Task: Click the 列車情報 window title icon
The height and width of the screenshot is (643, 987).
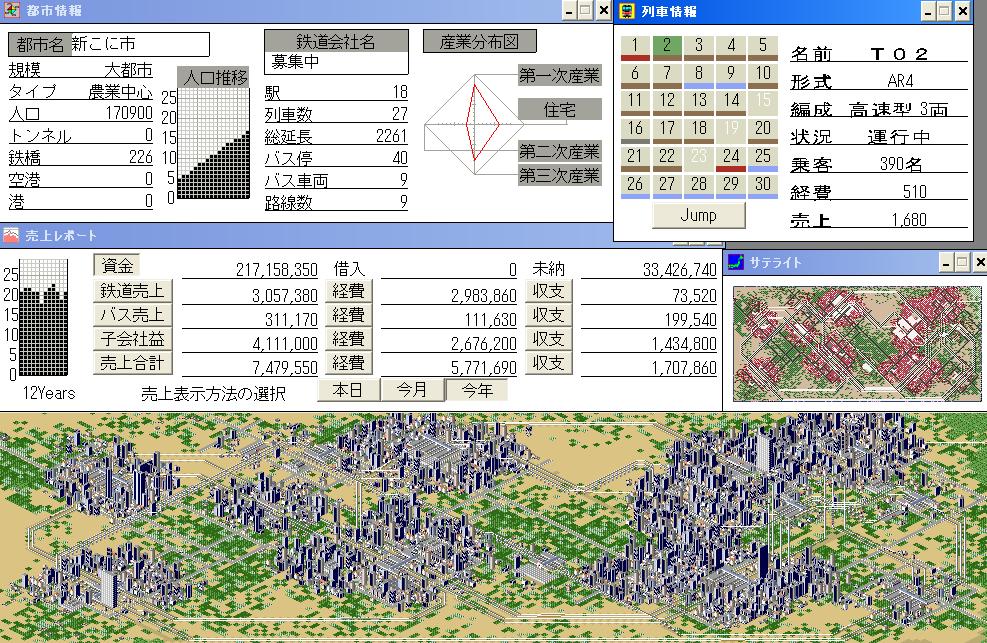Action: 626,11
